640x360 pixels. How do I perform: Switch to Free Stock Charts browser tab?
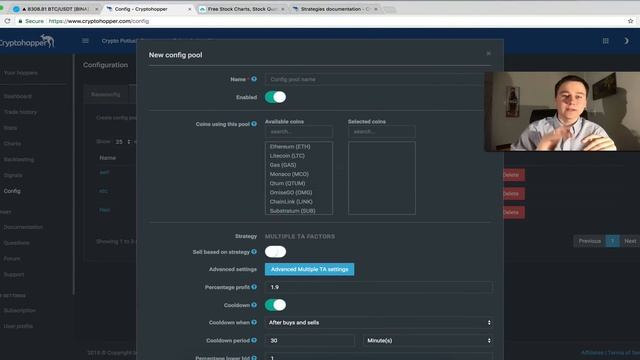(x=242, y=9)
